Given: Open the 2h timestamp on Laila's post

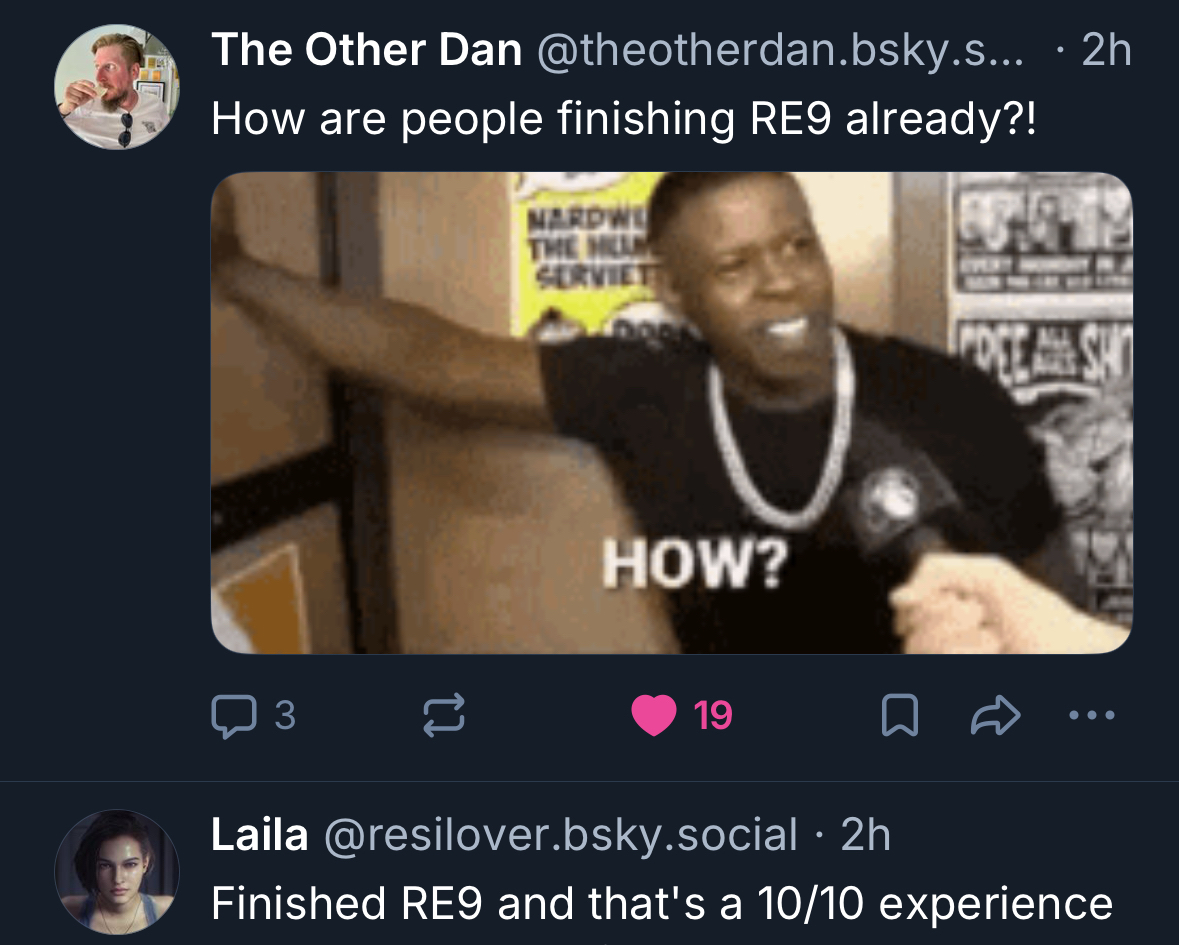Looking at the screenshot, I should (865, 834).
